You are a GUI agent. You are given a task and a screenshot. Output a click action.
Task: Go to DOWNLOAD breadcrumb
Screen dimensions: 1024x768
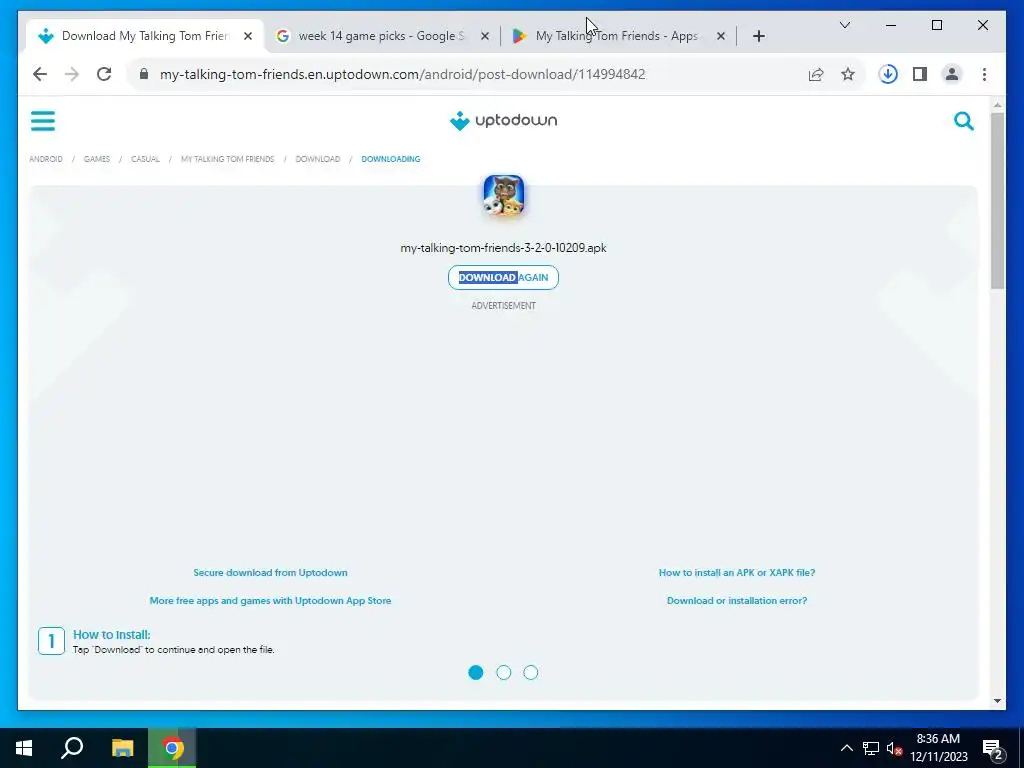point(317,159)
